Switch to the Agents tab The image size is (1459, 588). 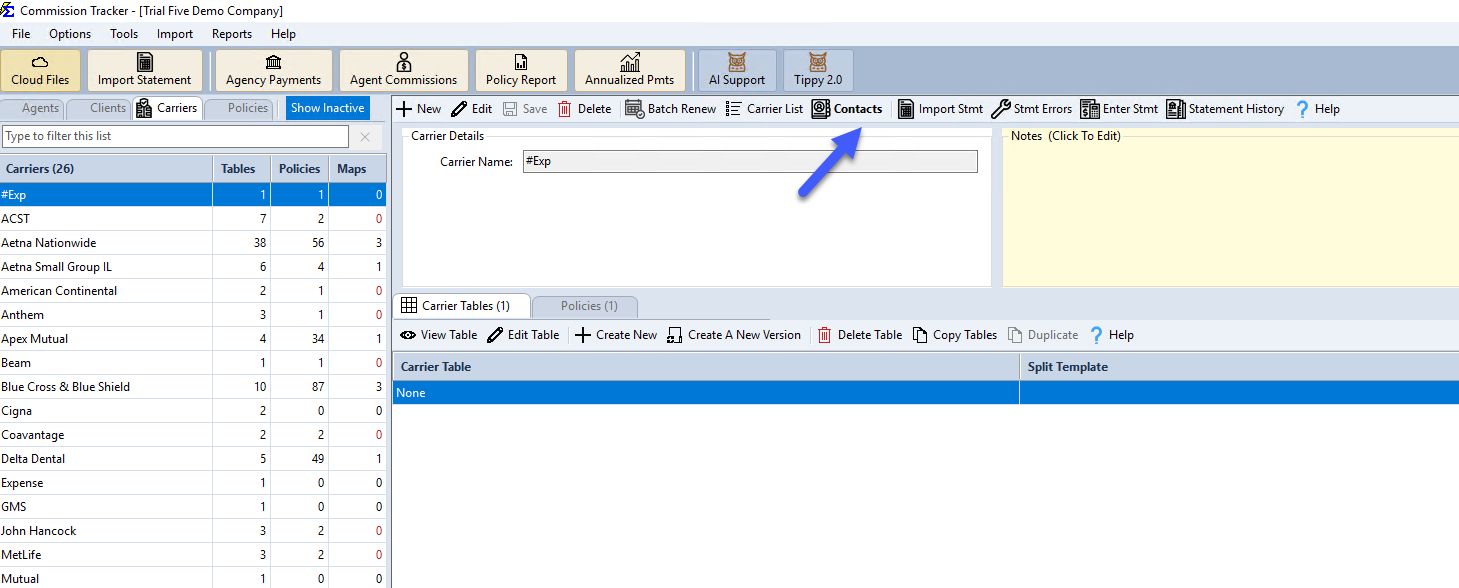(x=34, y=108)
